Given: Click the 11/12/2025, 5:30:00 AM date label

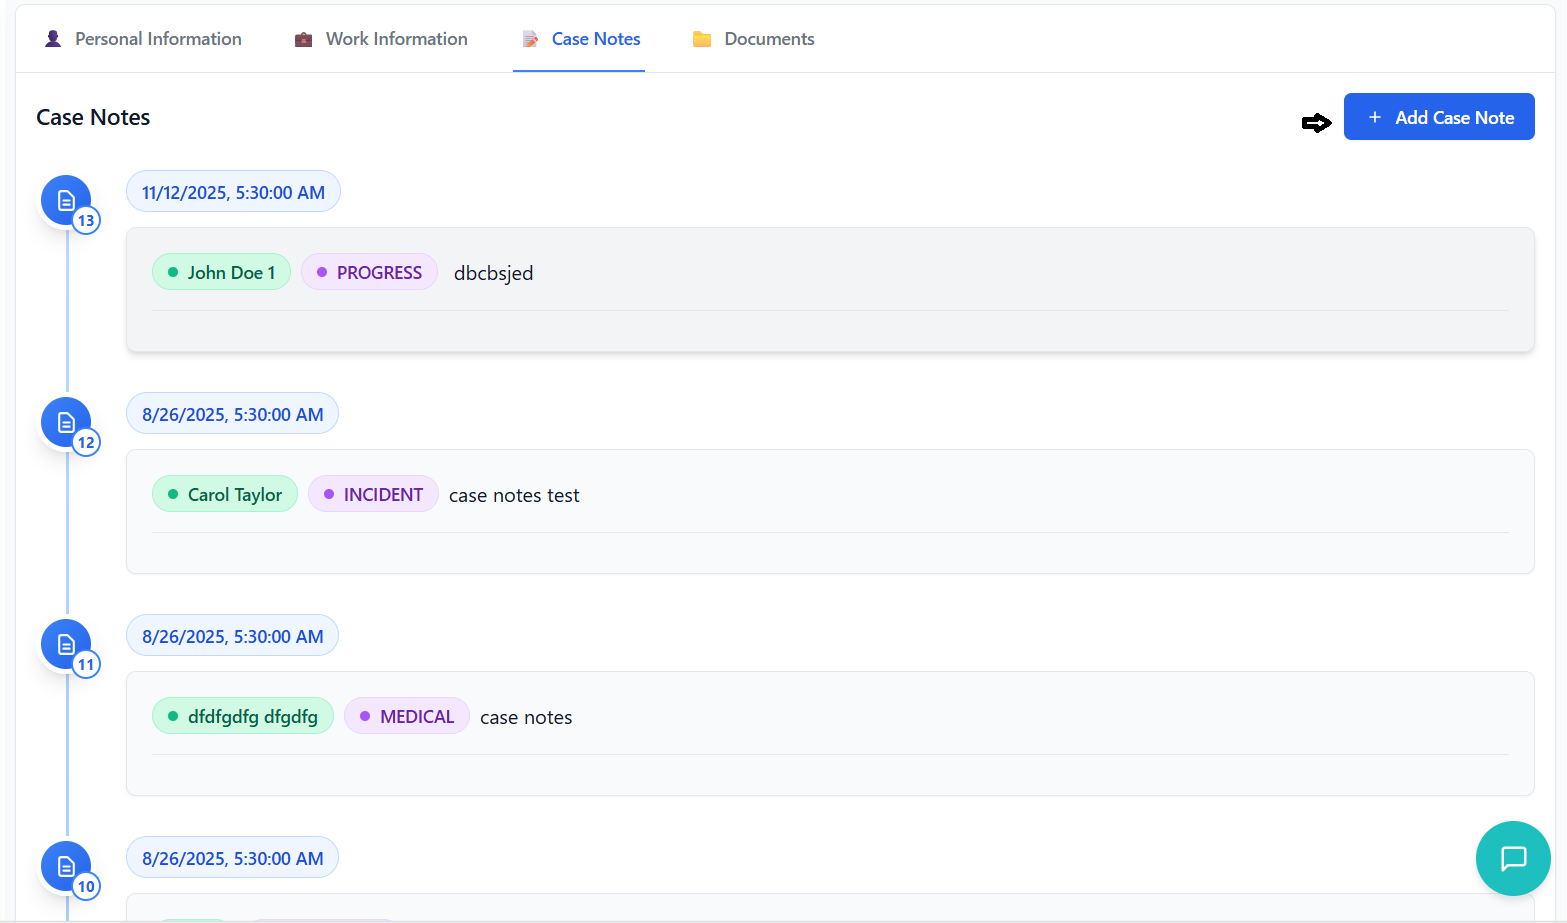Looking at the screenshot, I should [x=233, y=192].
